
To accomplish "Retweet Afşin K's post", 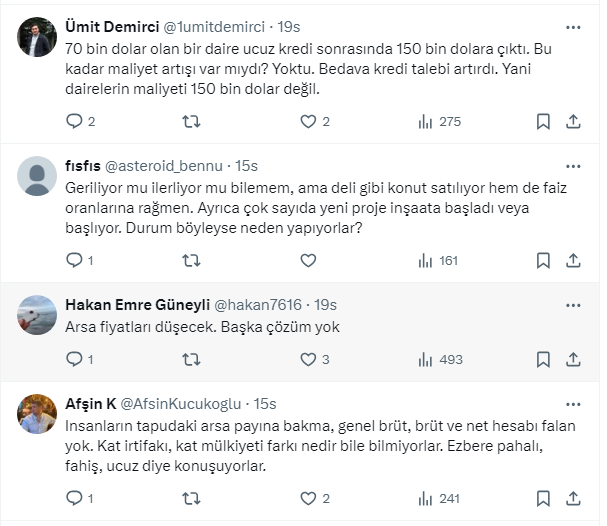I will pyautogui.click(x=190, y=498).
